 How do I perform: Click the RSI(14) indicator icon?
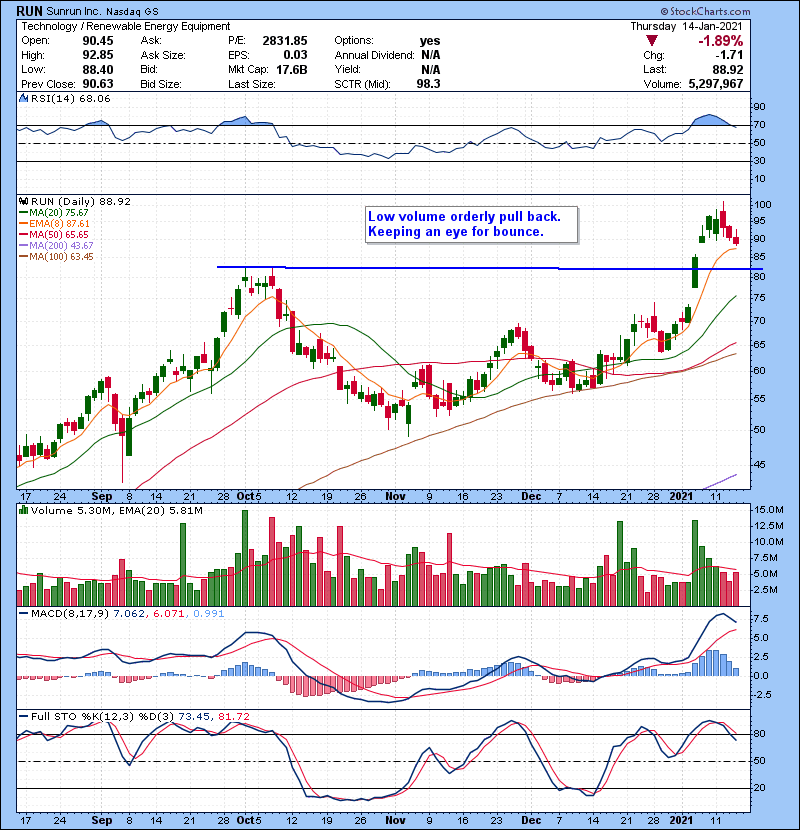click(x=23, y=98)
